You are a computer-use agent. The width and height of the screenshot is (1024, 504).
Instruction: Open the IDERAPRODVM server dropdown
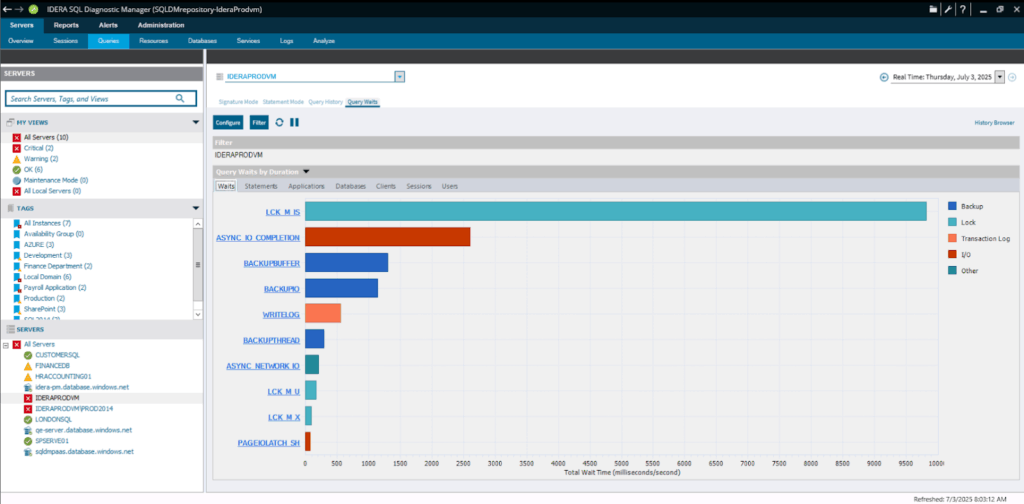[400, 77]
